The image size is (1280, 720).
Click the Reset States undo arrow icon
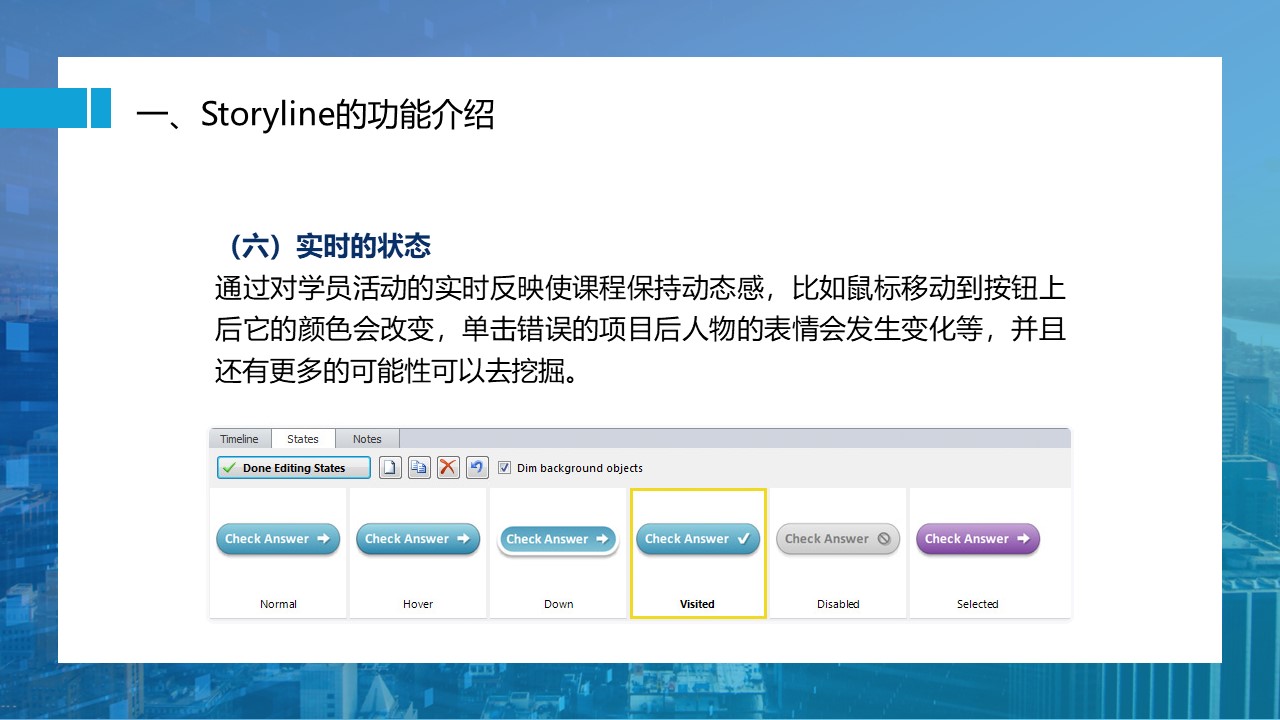click(x=477, y=468)
